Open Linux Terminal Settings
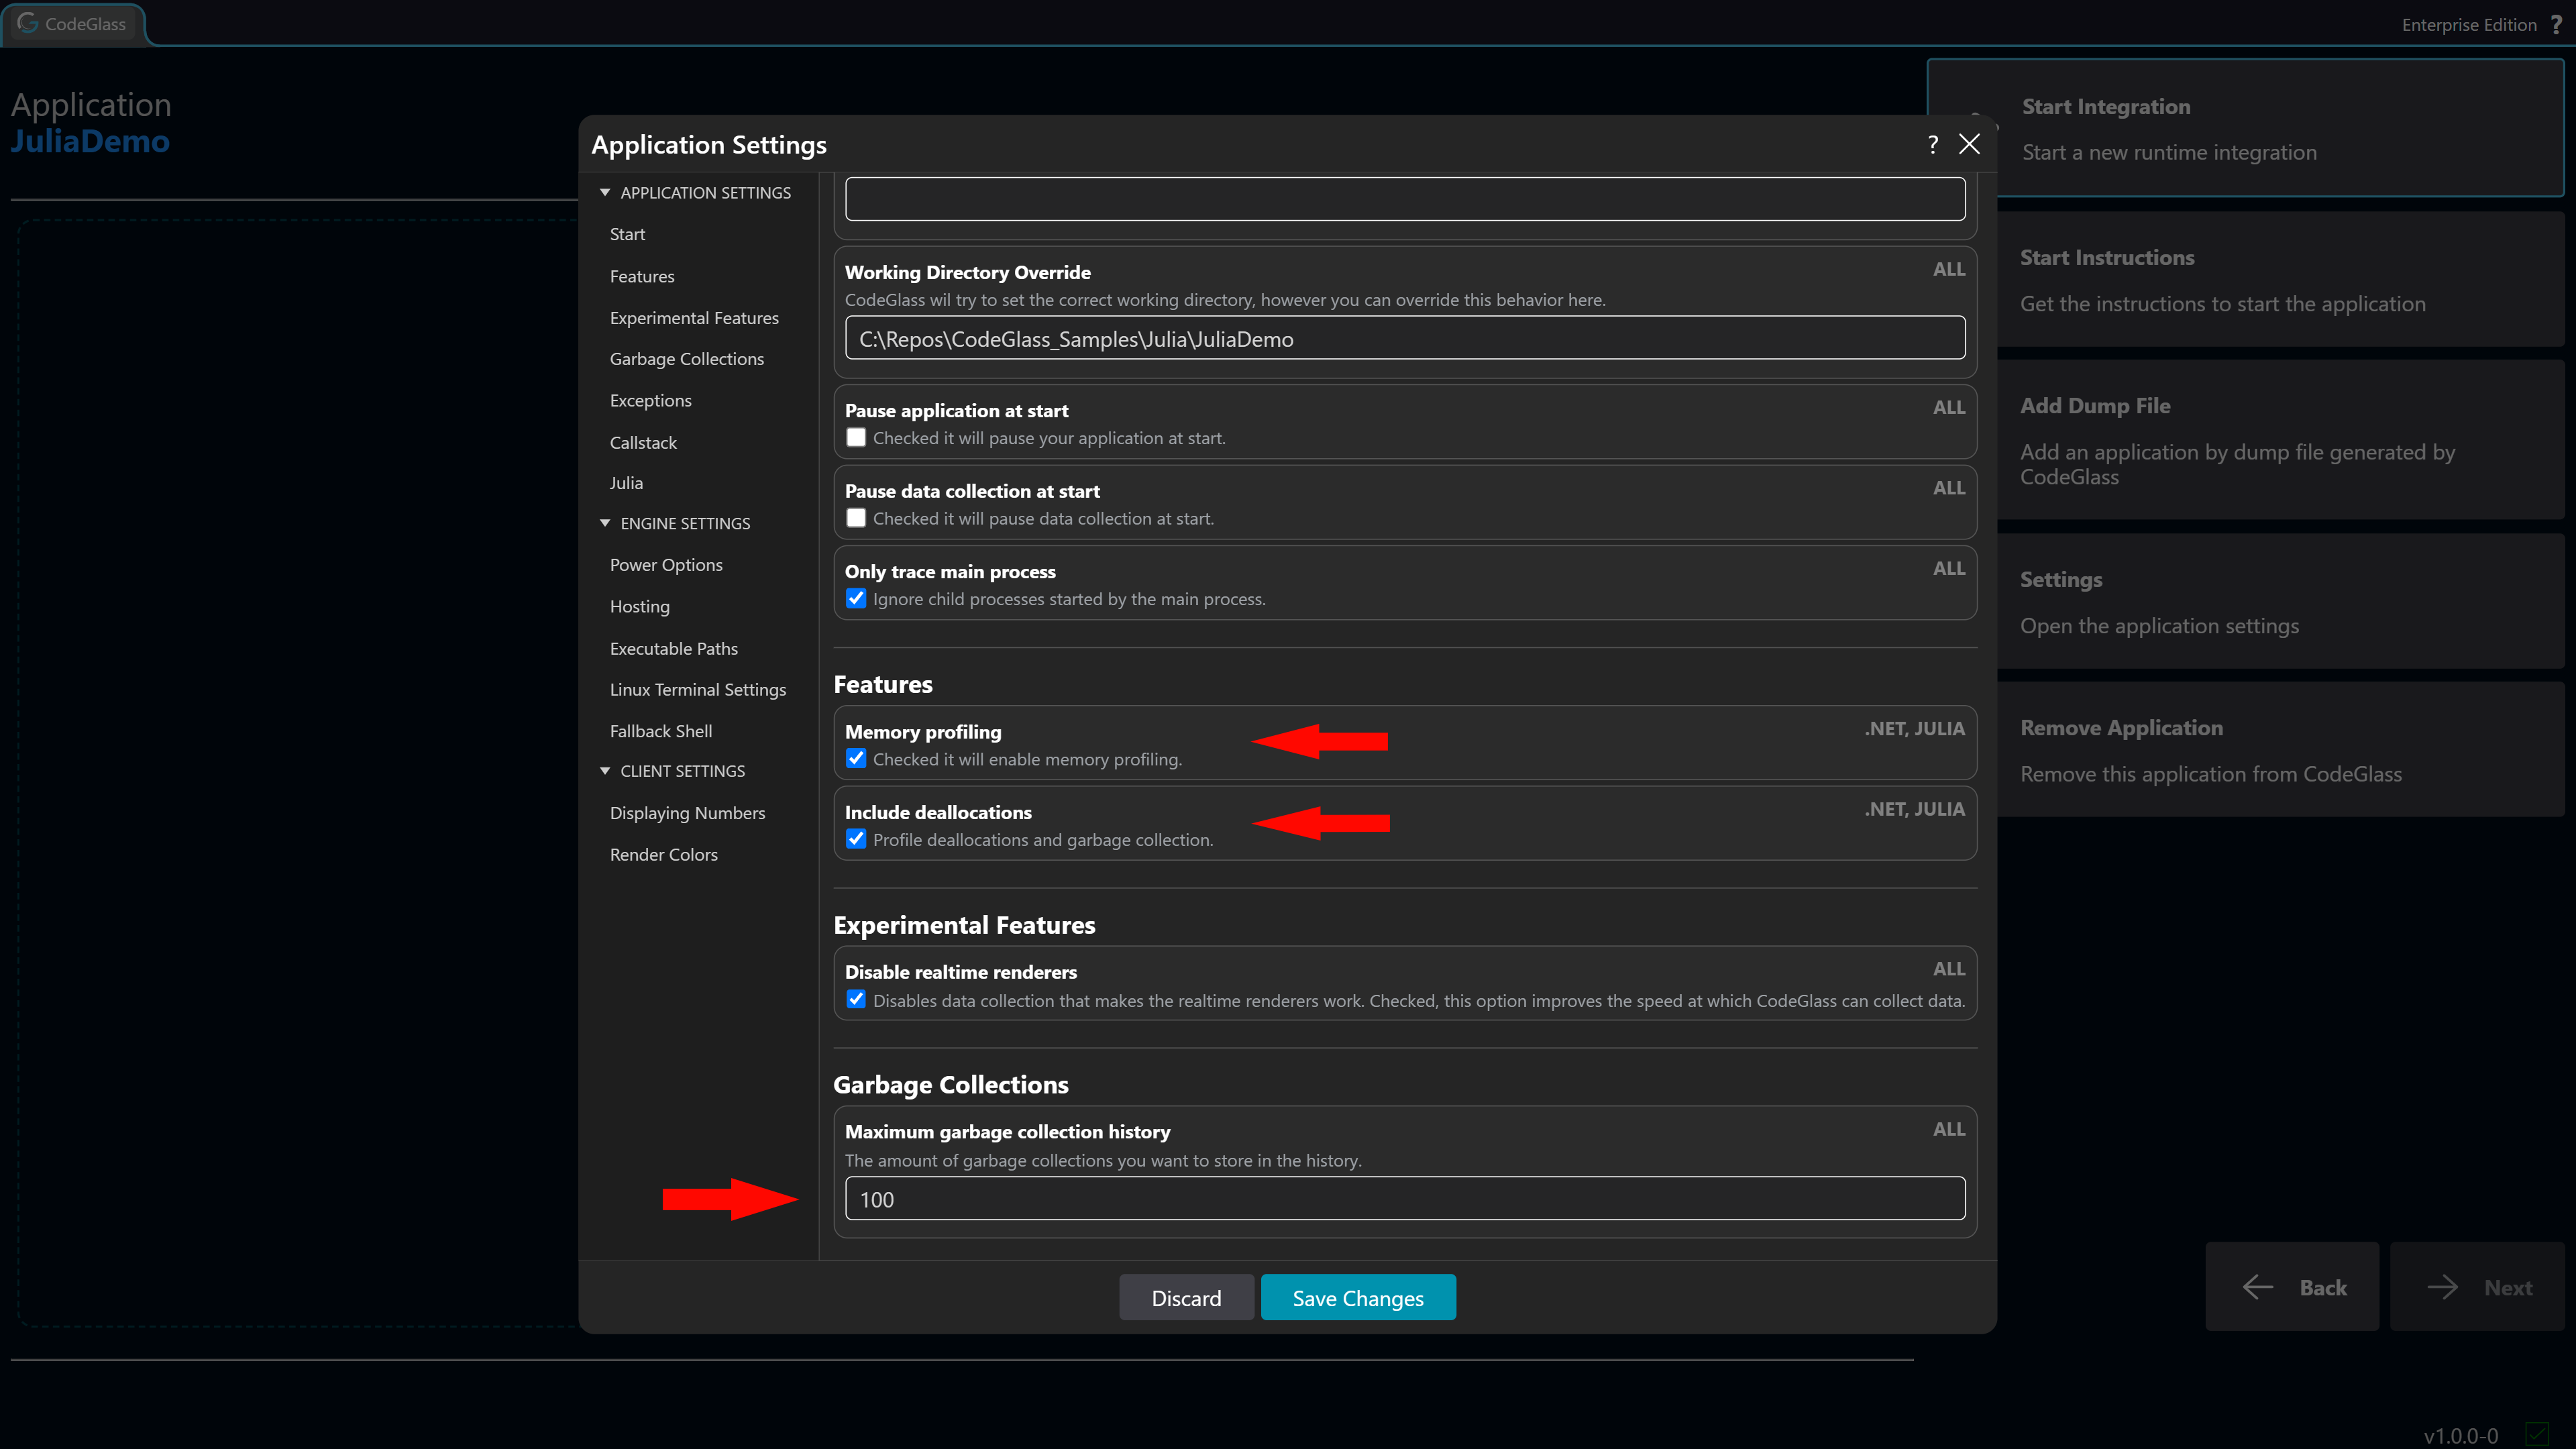Viewport: 2576px width, 1449px height. pyautogui.click(x=698, y=689)
